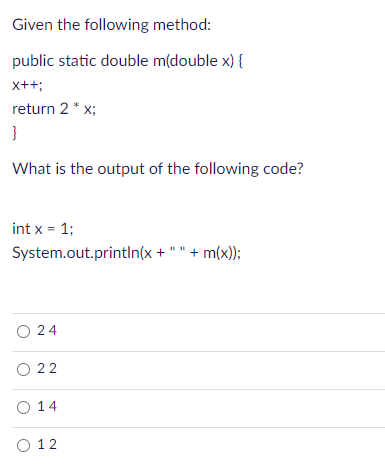Click the answer label text 1 4
The height and width of the screenshot is (471, 385).
click(x=47, y=406)
